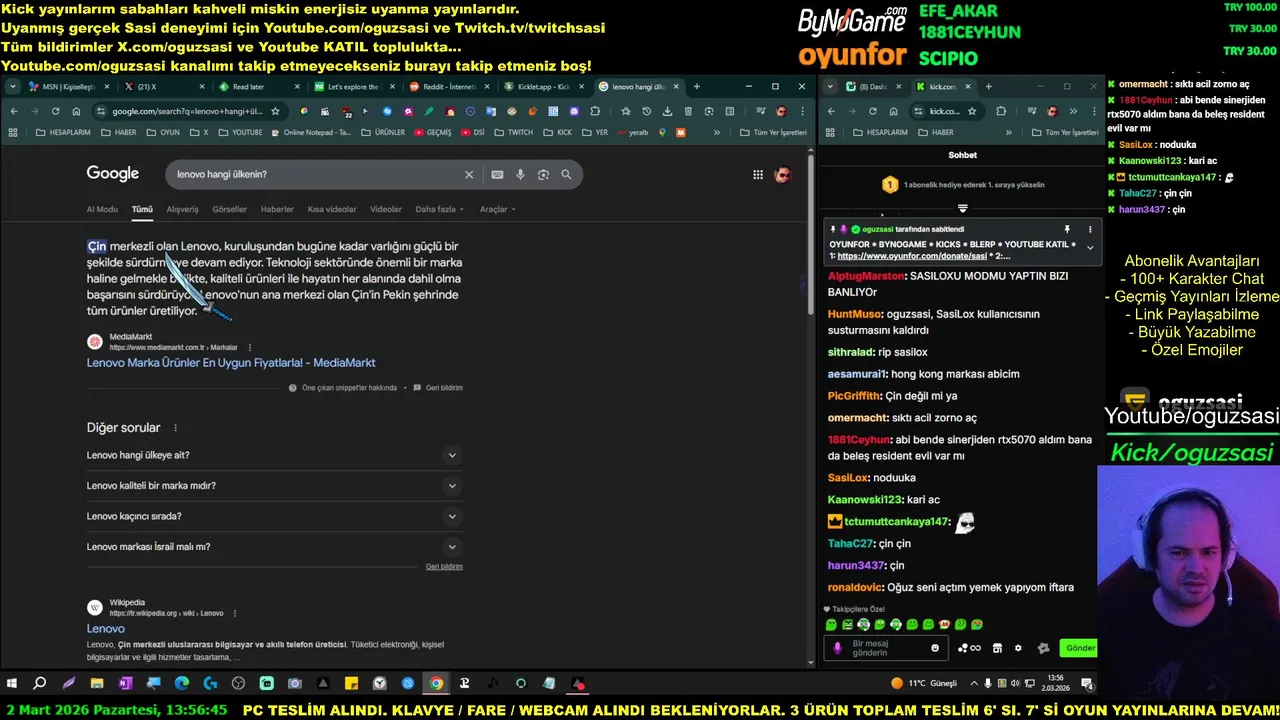Switch to 'Alışveriş' tab
This screenshot has width=1280, height=720.
tap(182, 209)
